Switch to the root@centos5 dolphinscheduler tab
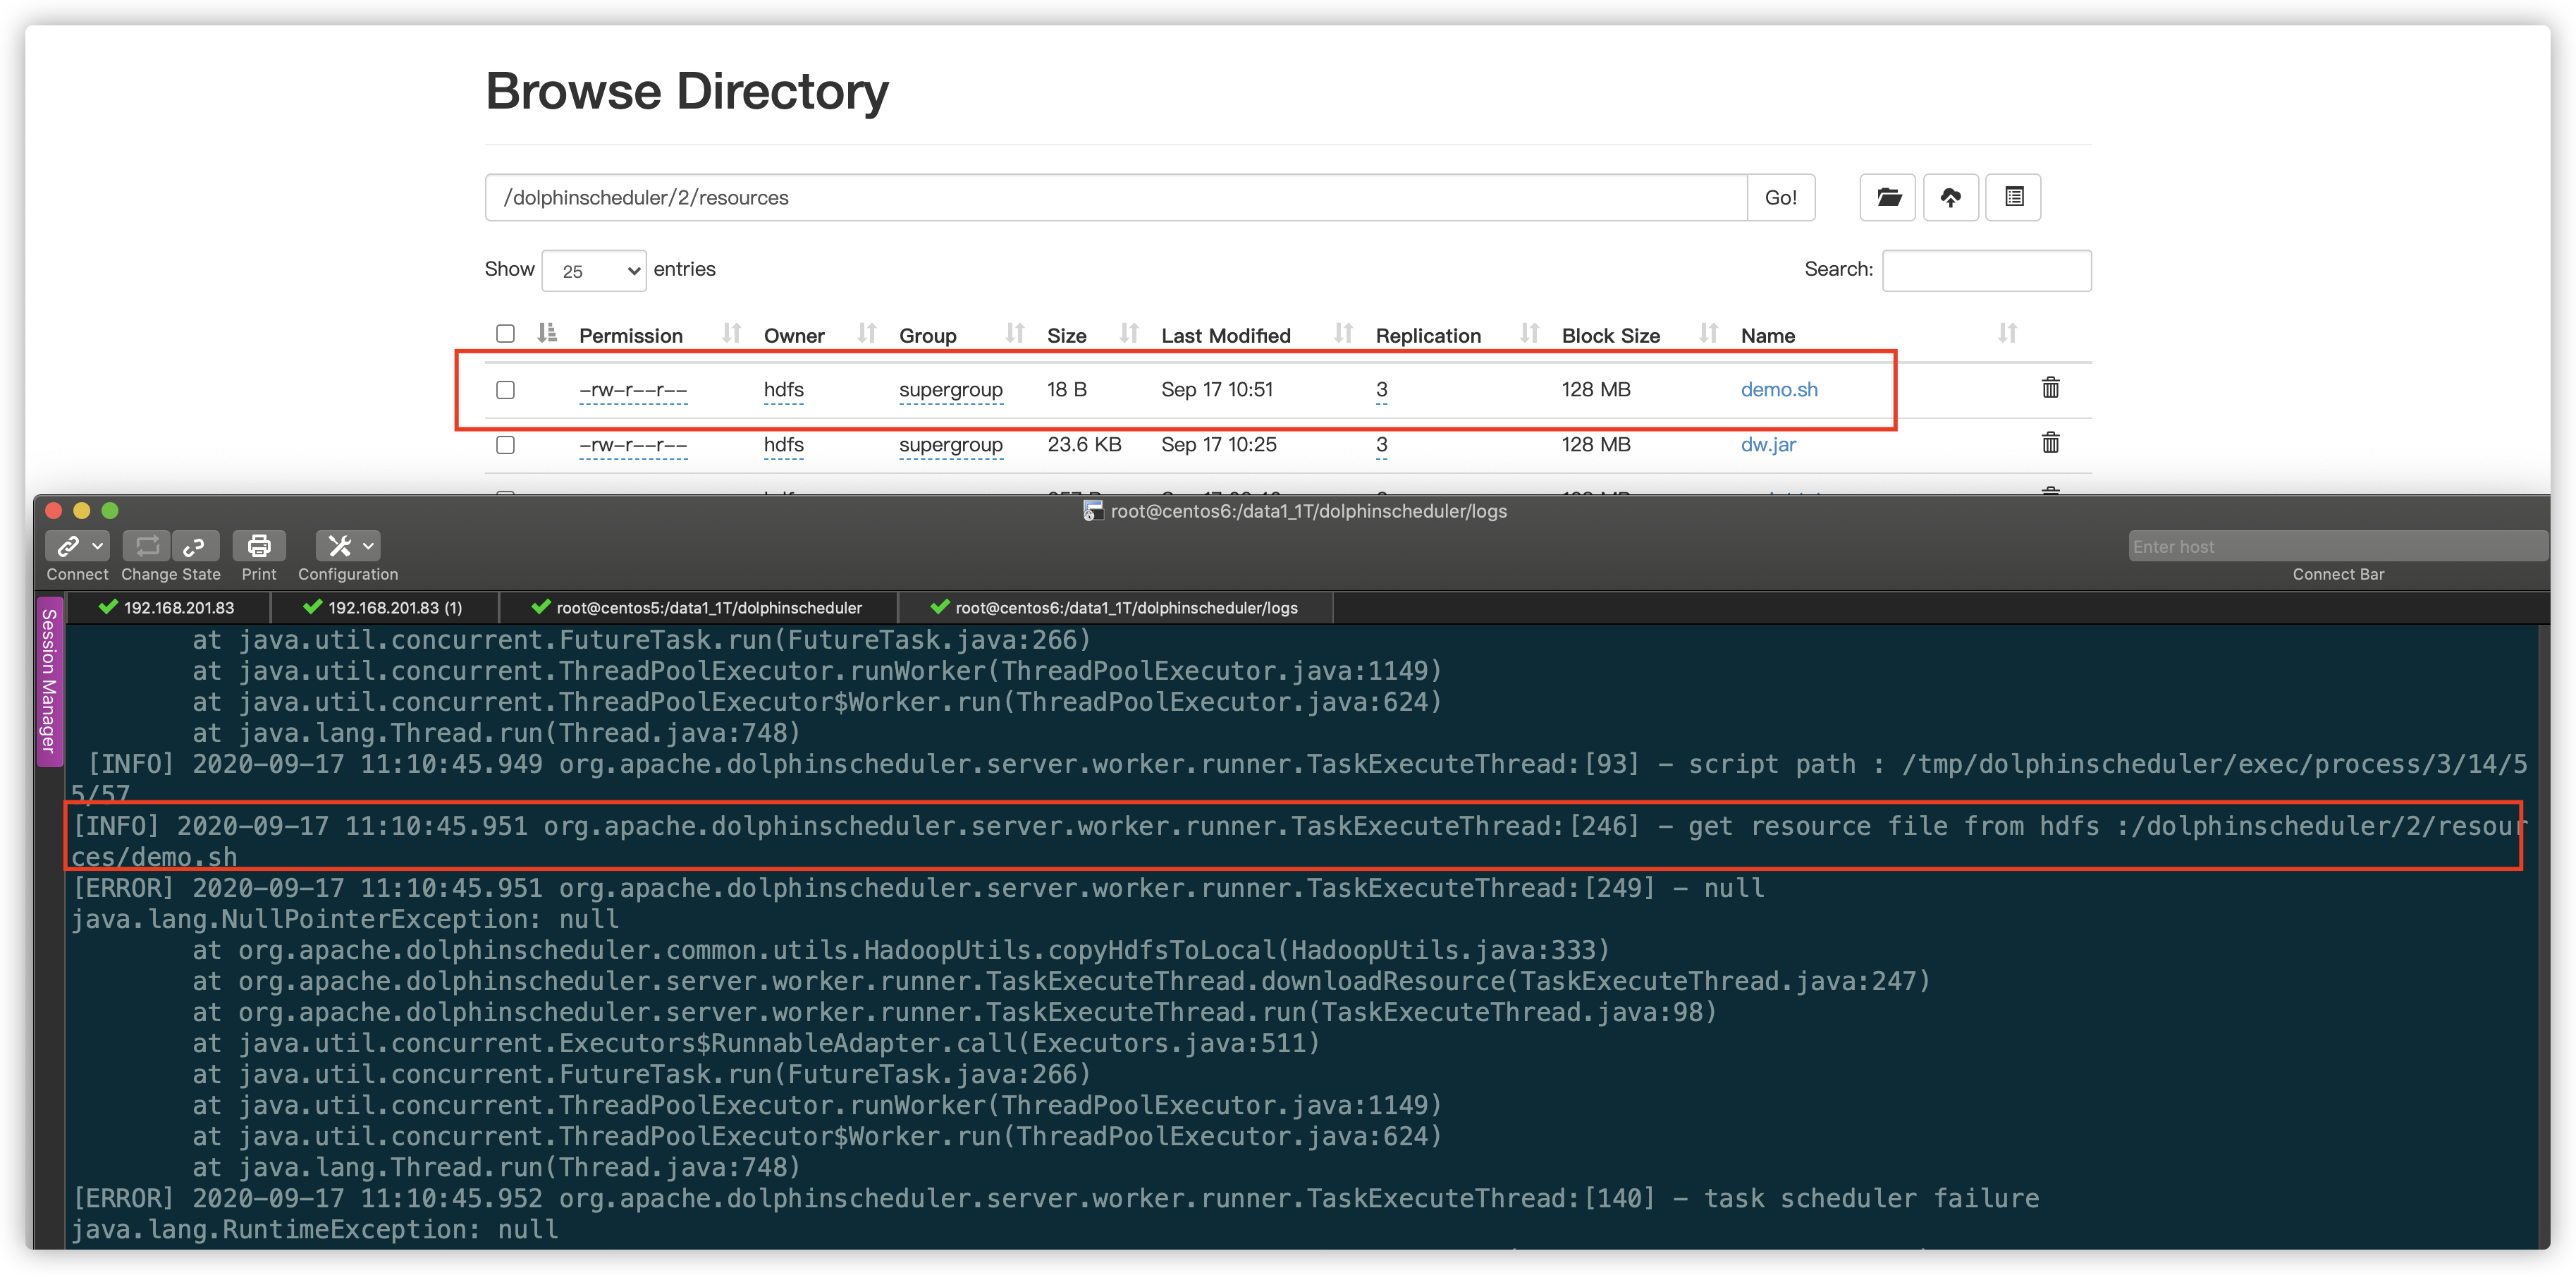Image resolution: width=2576 pixels, height=1275 pixels. 707,608
